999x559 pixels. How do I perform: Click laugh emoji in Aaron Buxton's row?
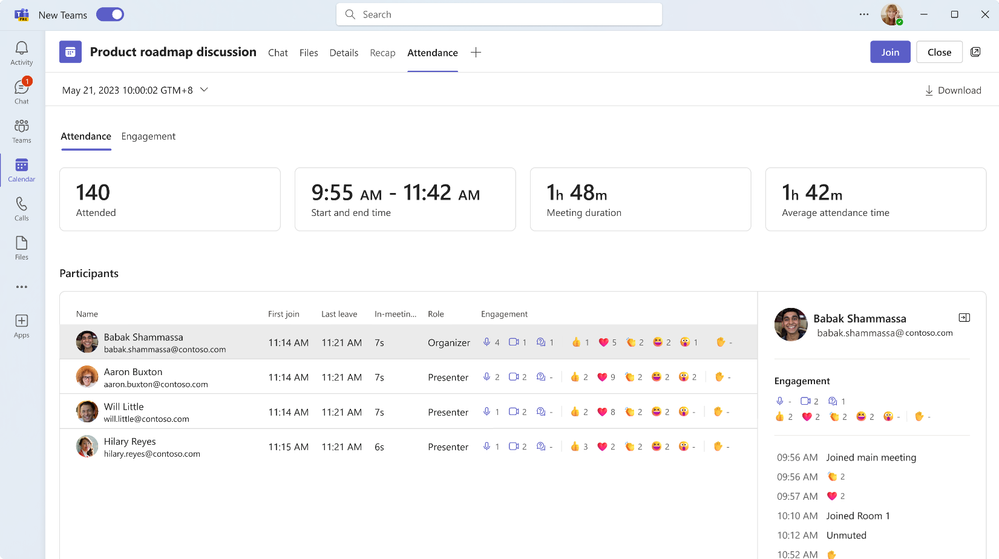[x=656, y=377]
